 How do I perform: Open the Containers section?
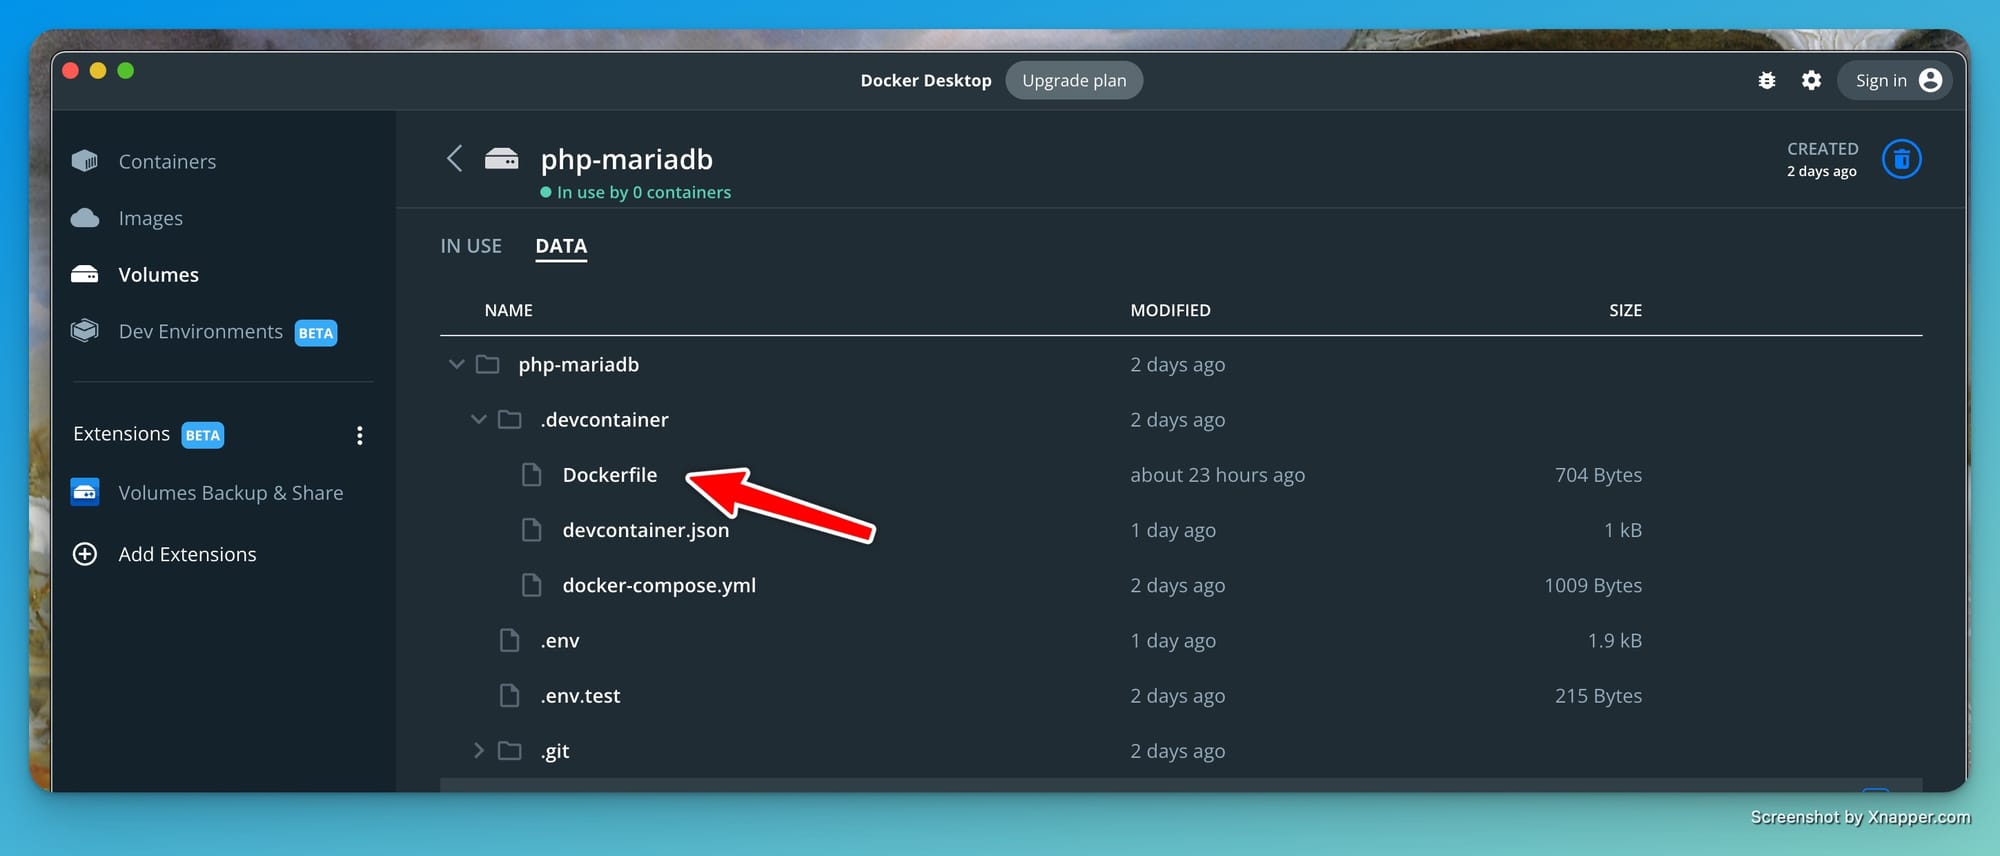click(167, 161)
